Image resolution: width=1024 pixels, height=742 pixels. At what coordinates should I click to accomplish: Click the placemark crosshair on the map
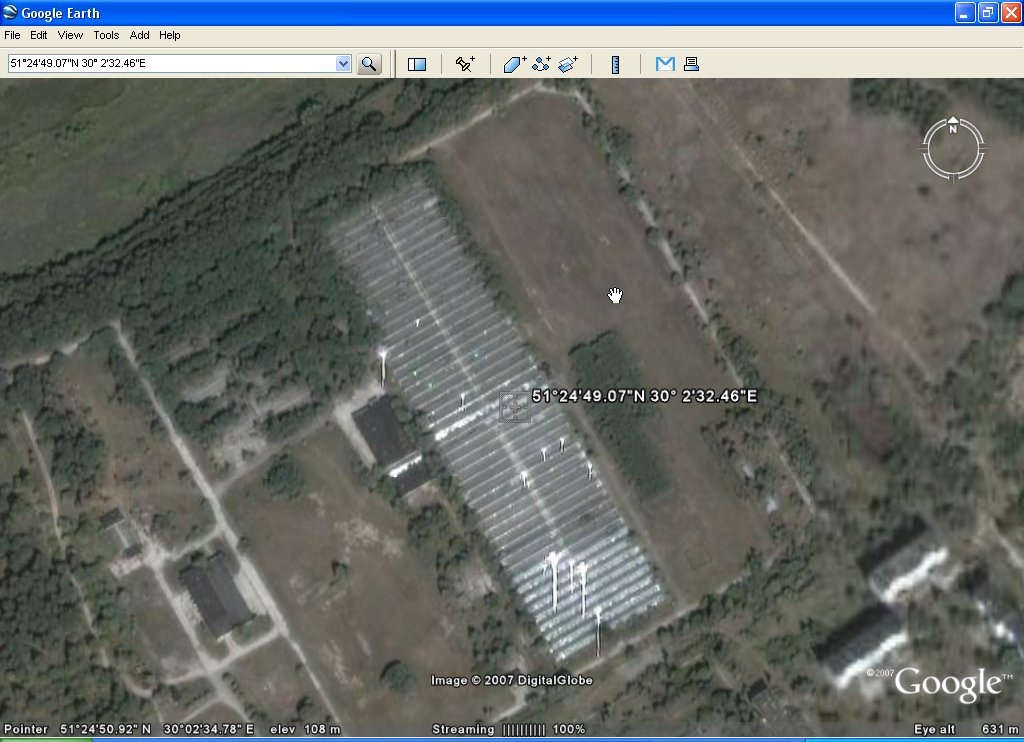click(x=515, y=407)
